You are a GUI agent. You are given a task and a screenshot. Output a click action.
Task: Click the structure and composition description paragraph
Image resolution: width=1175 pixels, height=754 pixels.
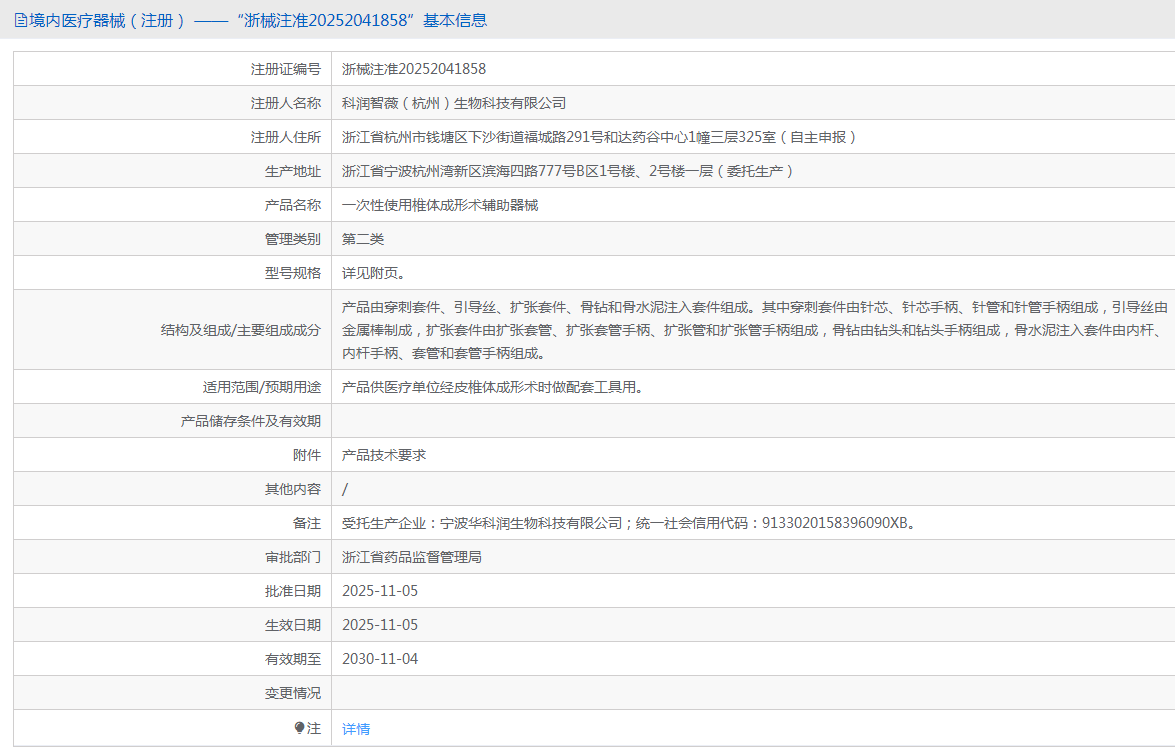click(750, 330)
